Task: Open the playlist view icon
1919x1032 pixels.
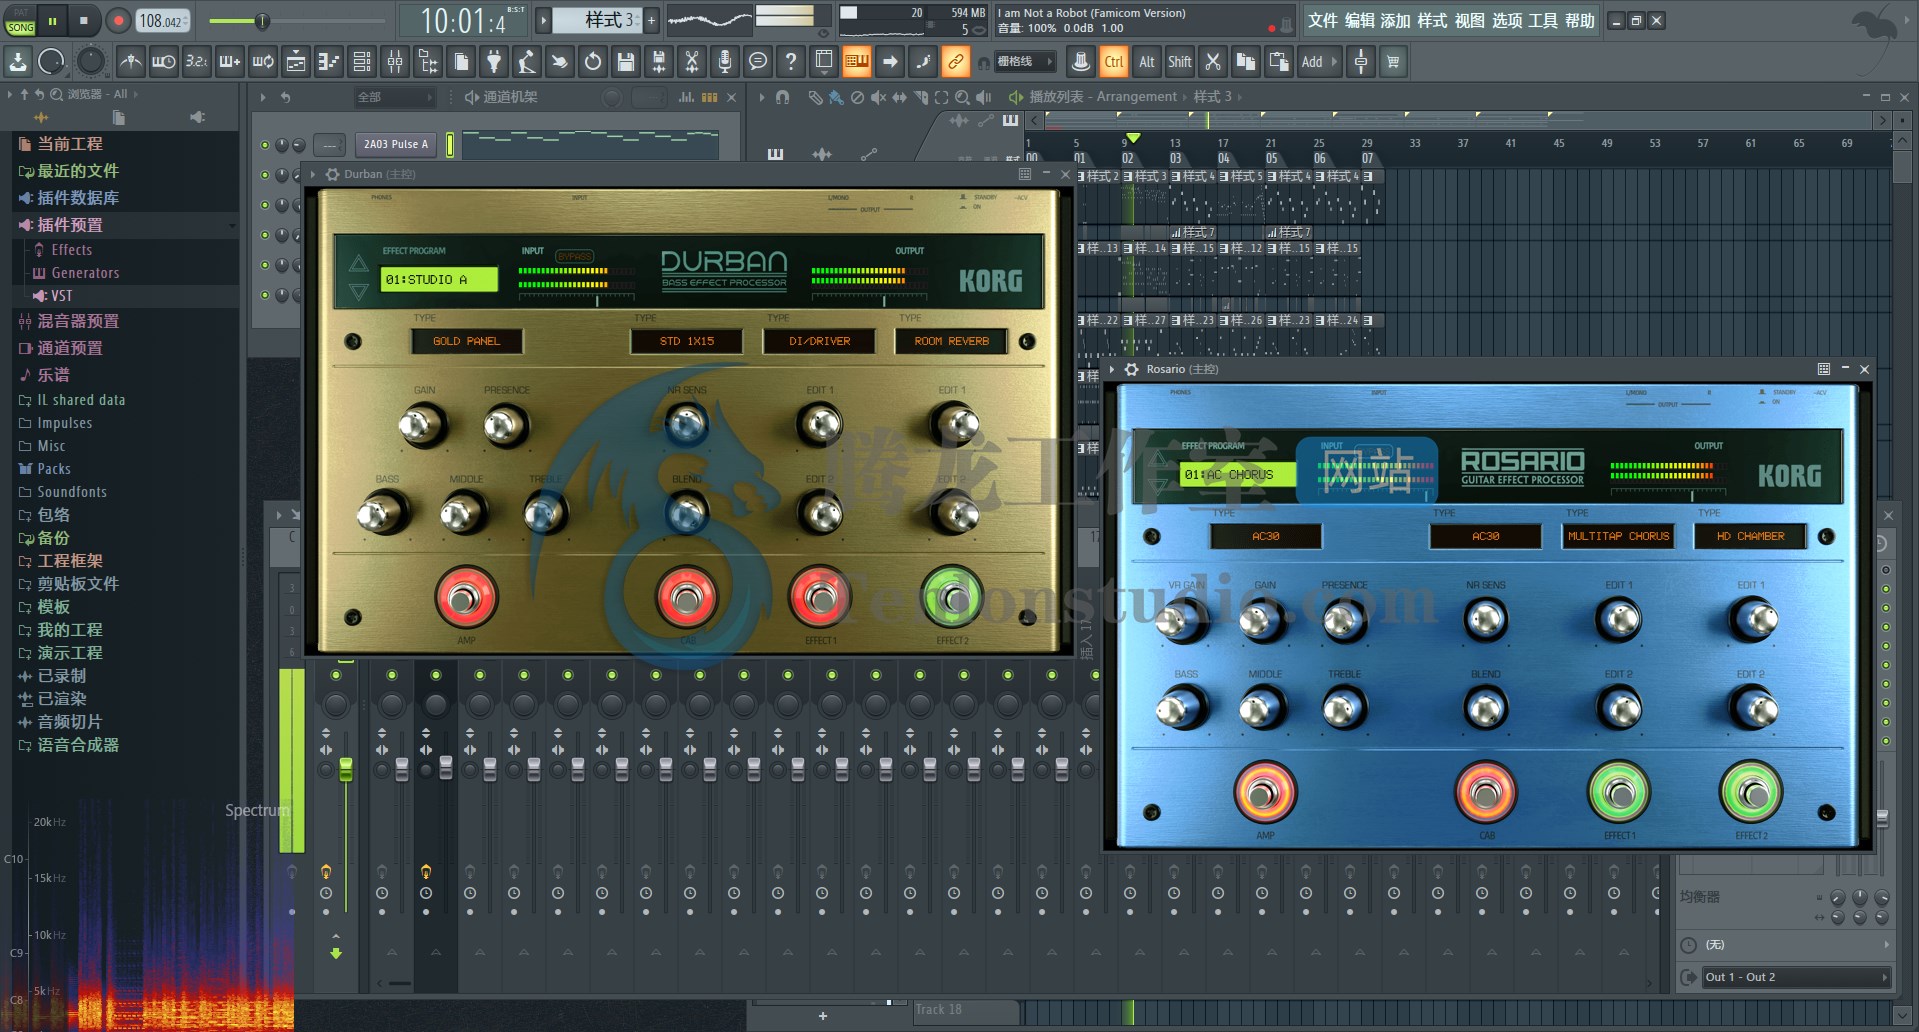Action: point(296,62)
